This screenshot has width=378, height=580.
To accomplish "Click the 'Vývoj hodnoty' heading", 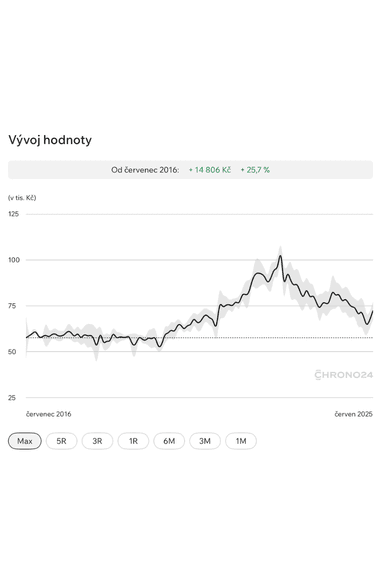I will pyautogui.click(x=50, y=140).
